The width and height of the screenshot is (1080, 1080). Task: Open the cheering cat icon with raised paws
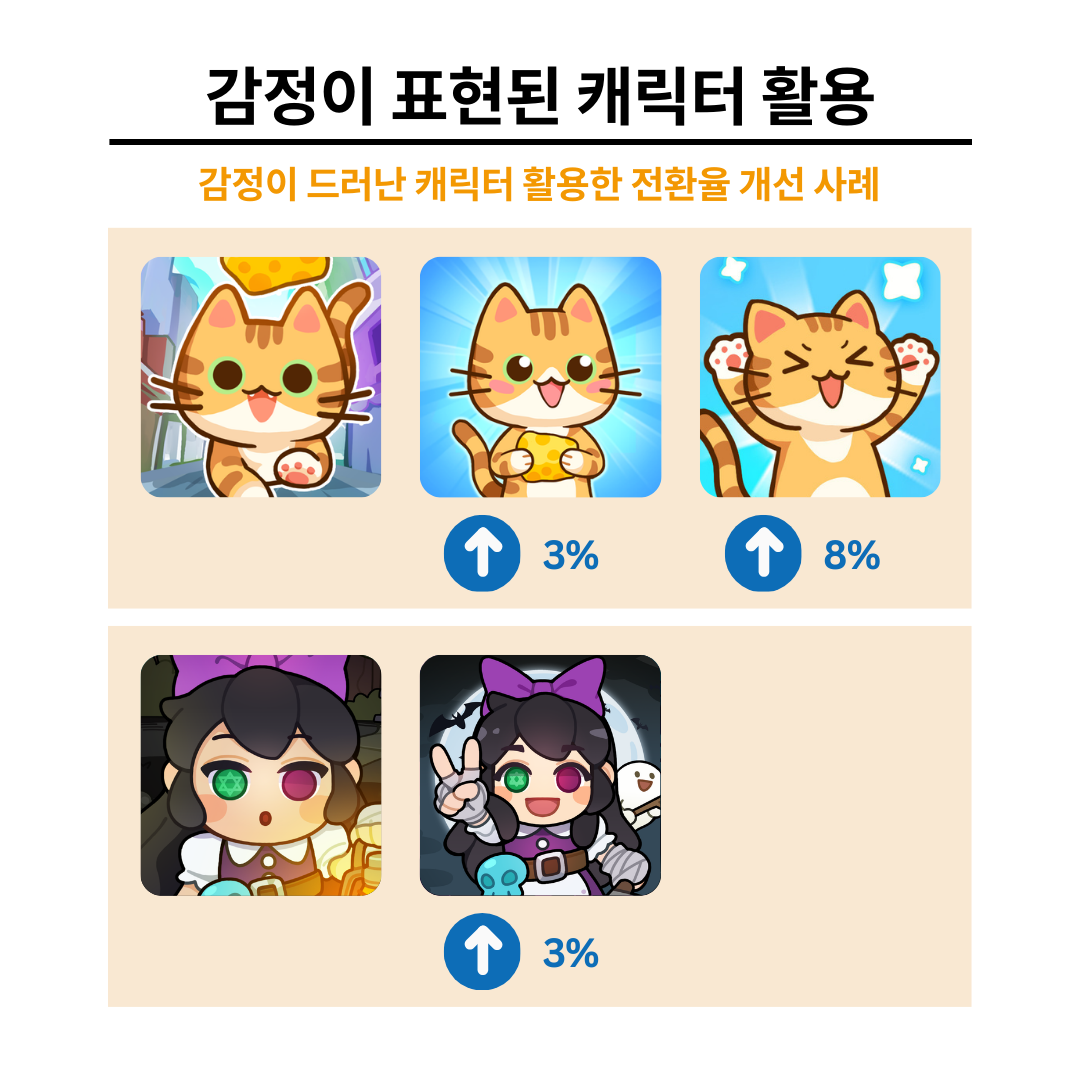[820, 377]
